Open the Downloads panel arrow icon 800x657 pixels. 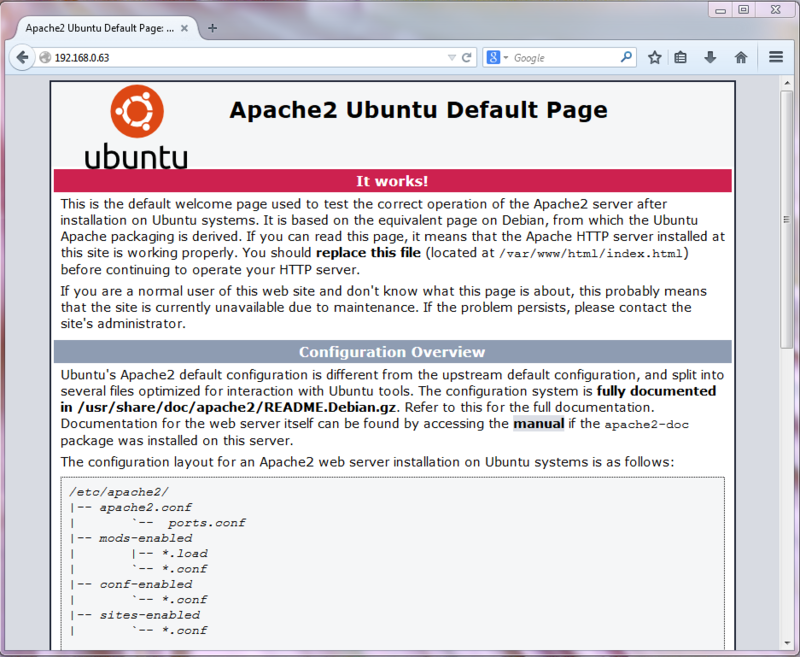point(710,57)
